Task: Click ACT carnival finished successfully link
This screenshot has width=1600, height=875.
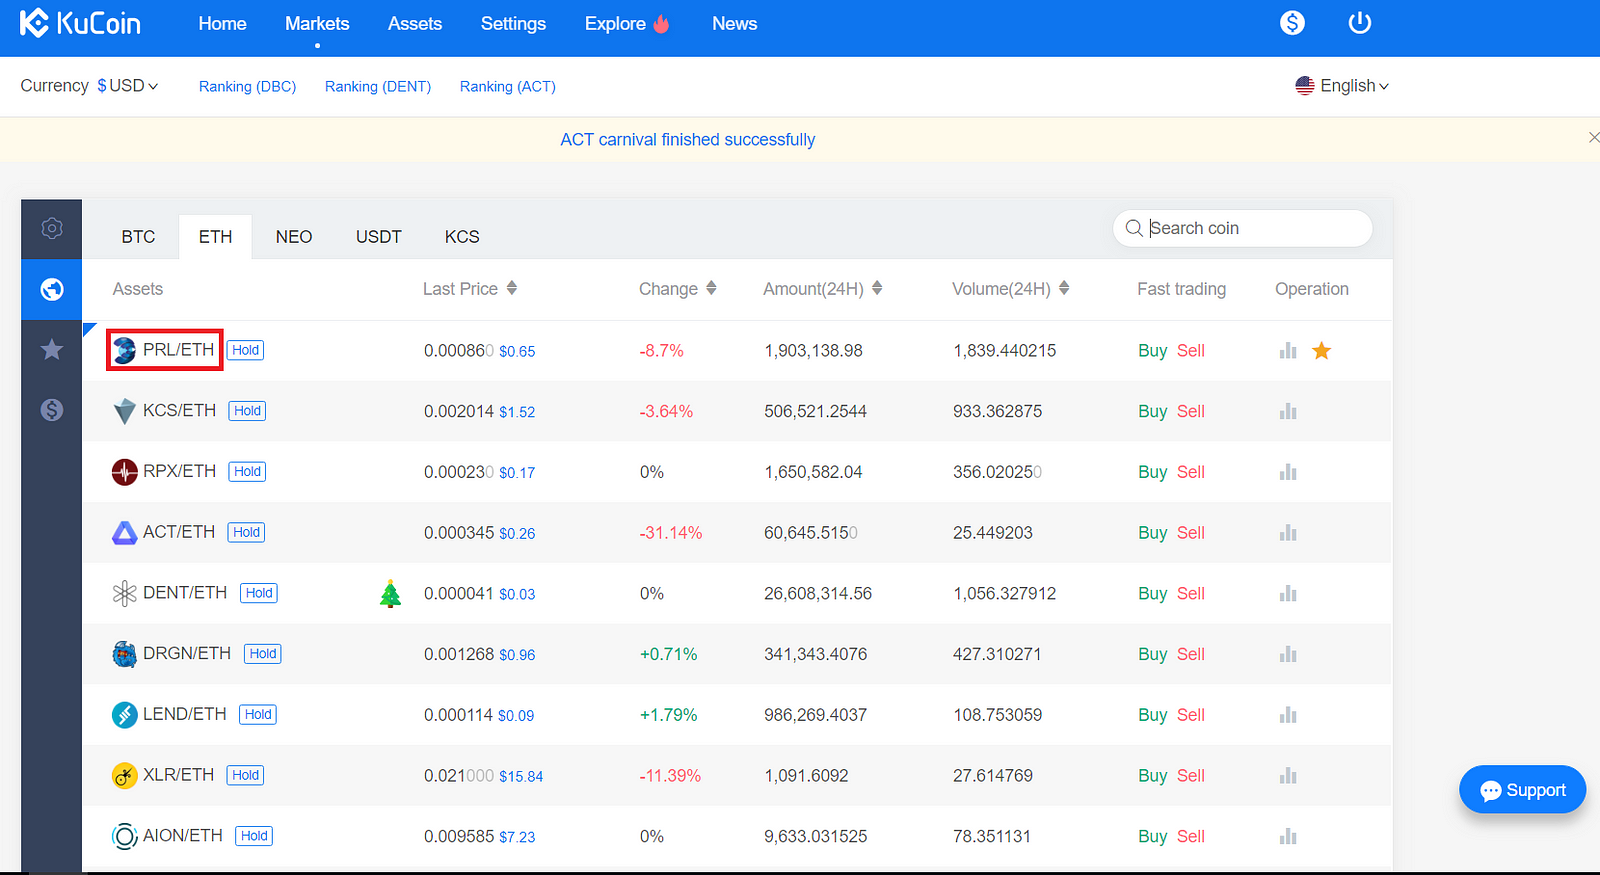Action: coord(688,140)
